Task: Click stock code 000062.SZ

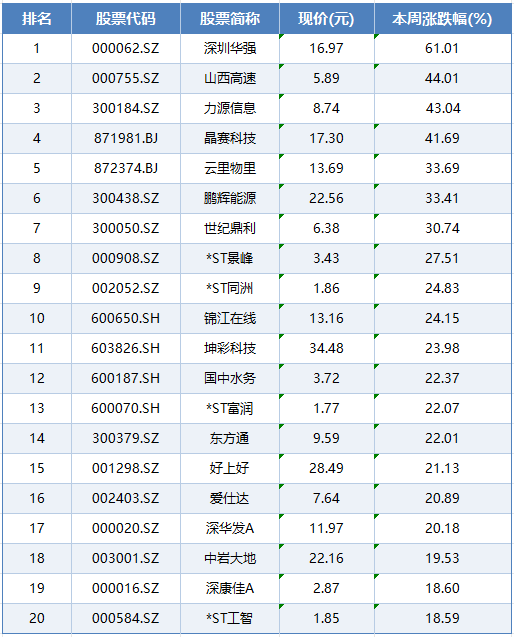Action: pyautogui.click(x=126, y=48)
